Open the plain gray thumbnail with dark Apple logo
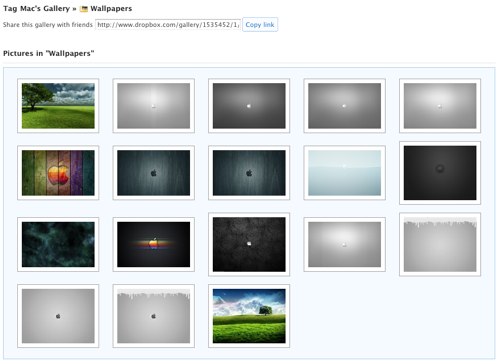This screenshot has width=500, height=364. coord(58,316)
